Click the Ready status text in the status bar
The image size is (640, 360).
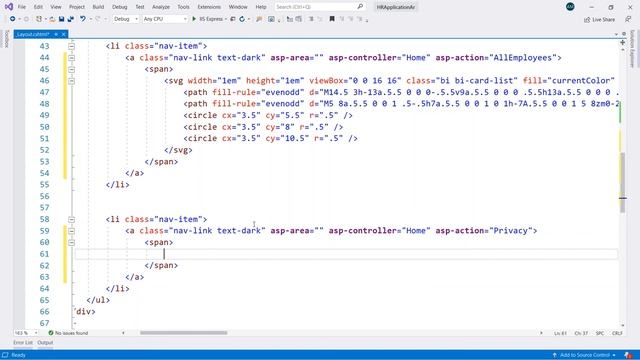pyautogui.click(x=18, y=356)
